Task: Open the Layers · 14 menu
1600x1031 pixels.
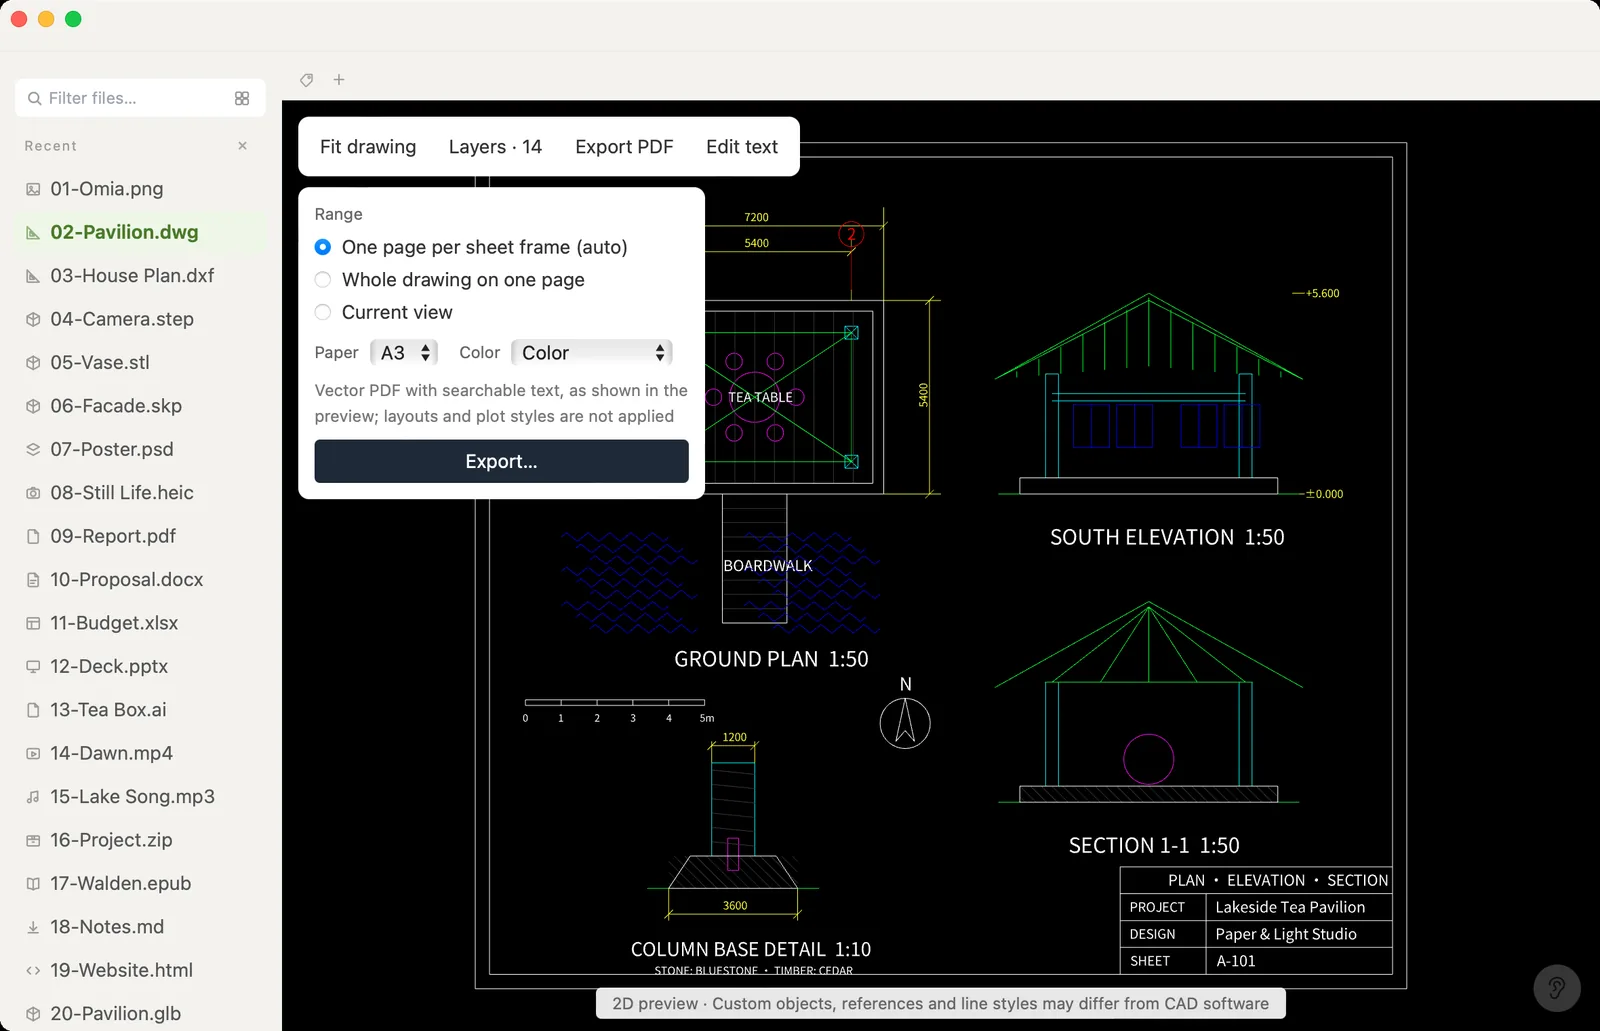Action: [x=495, y=147]
